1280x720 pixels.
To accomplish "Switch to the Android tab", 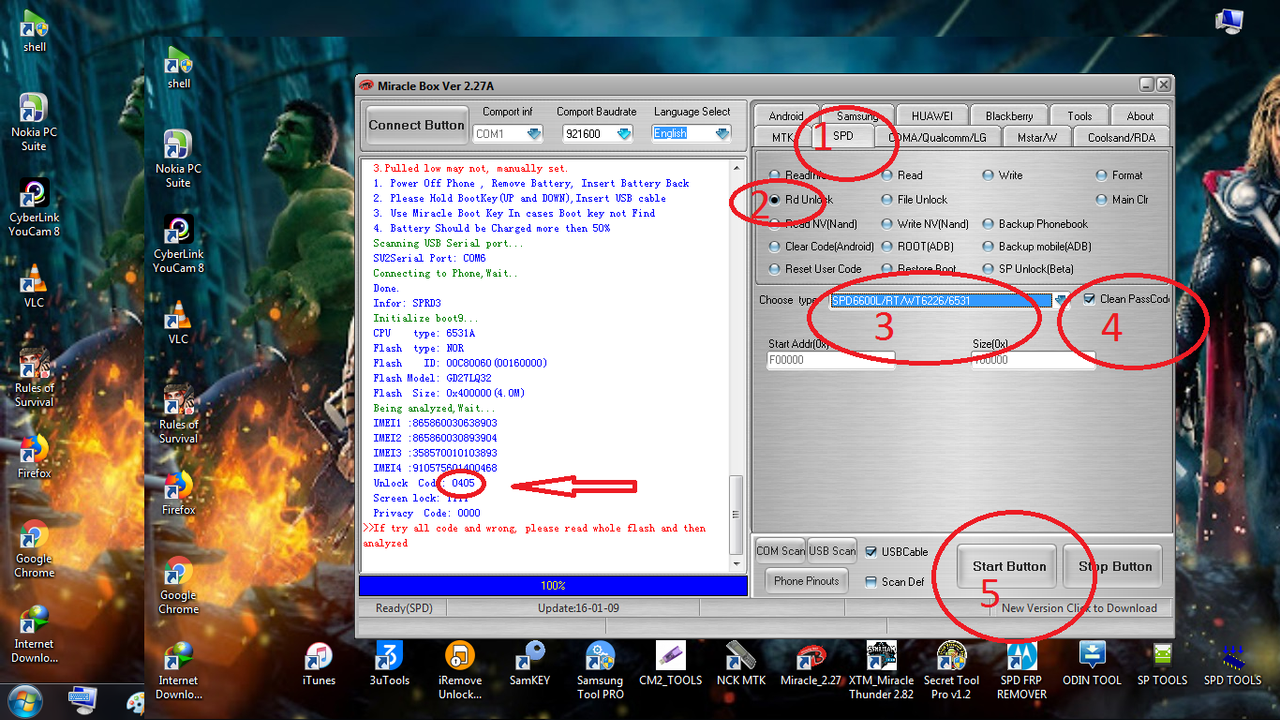I will [786, 115].
